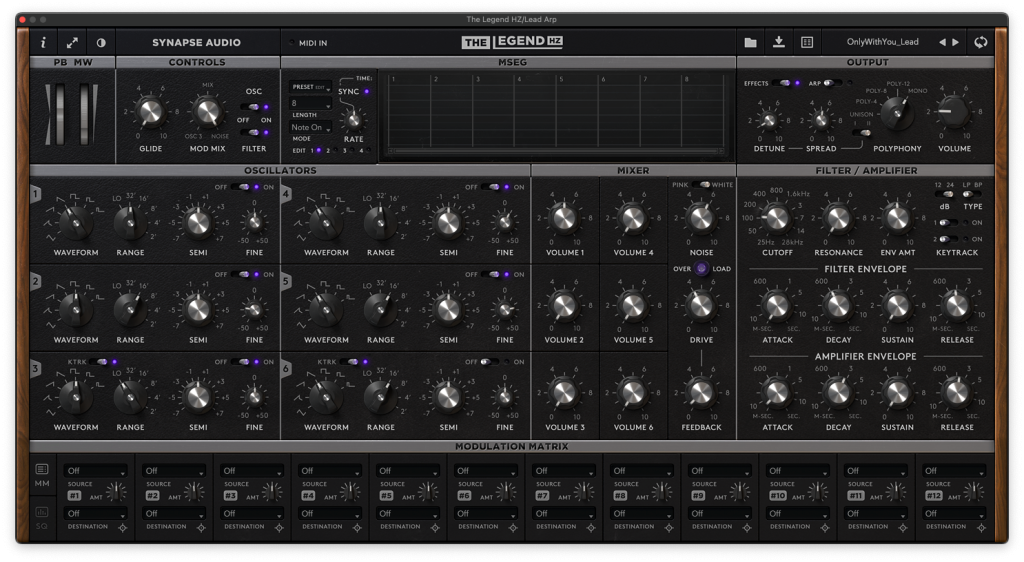Click the oscillator 4 number tag
The height and width of the screenshot is (562, 1024).
pyautogui.click(x=286, y=194)
